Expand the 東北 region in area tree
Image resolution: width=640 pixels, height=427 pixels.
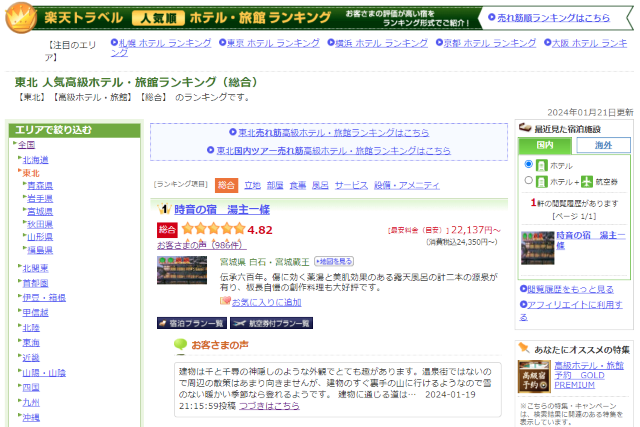click(x=31, y=173)
